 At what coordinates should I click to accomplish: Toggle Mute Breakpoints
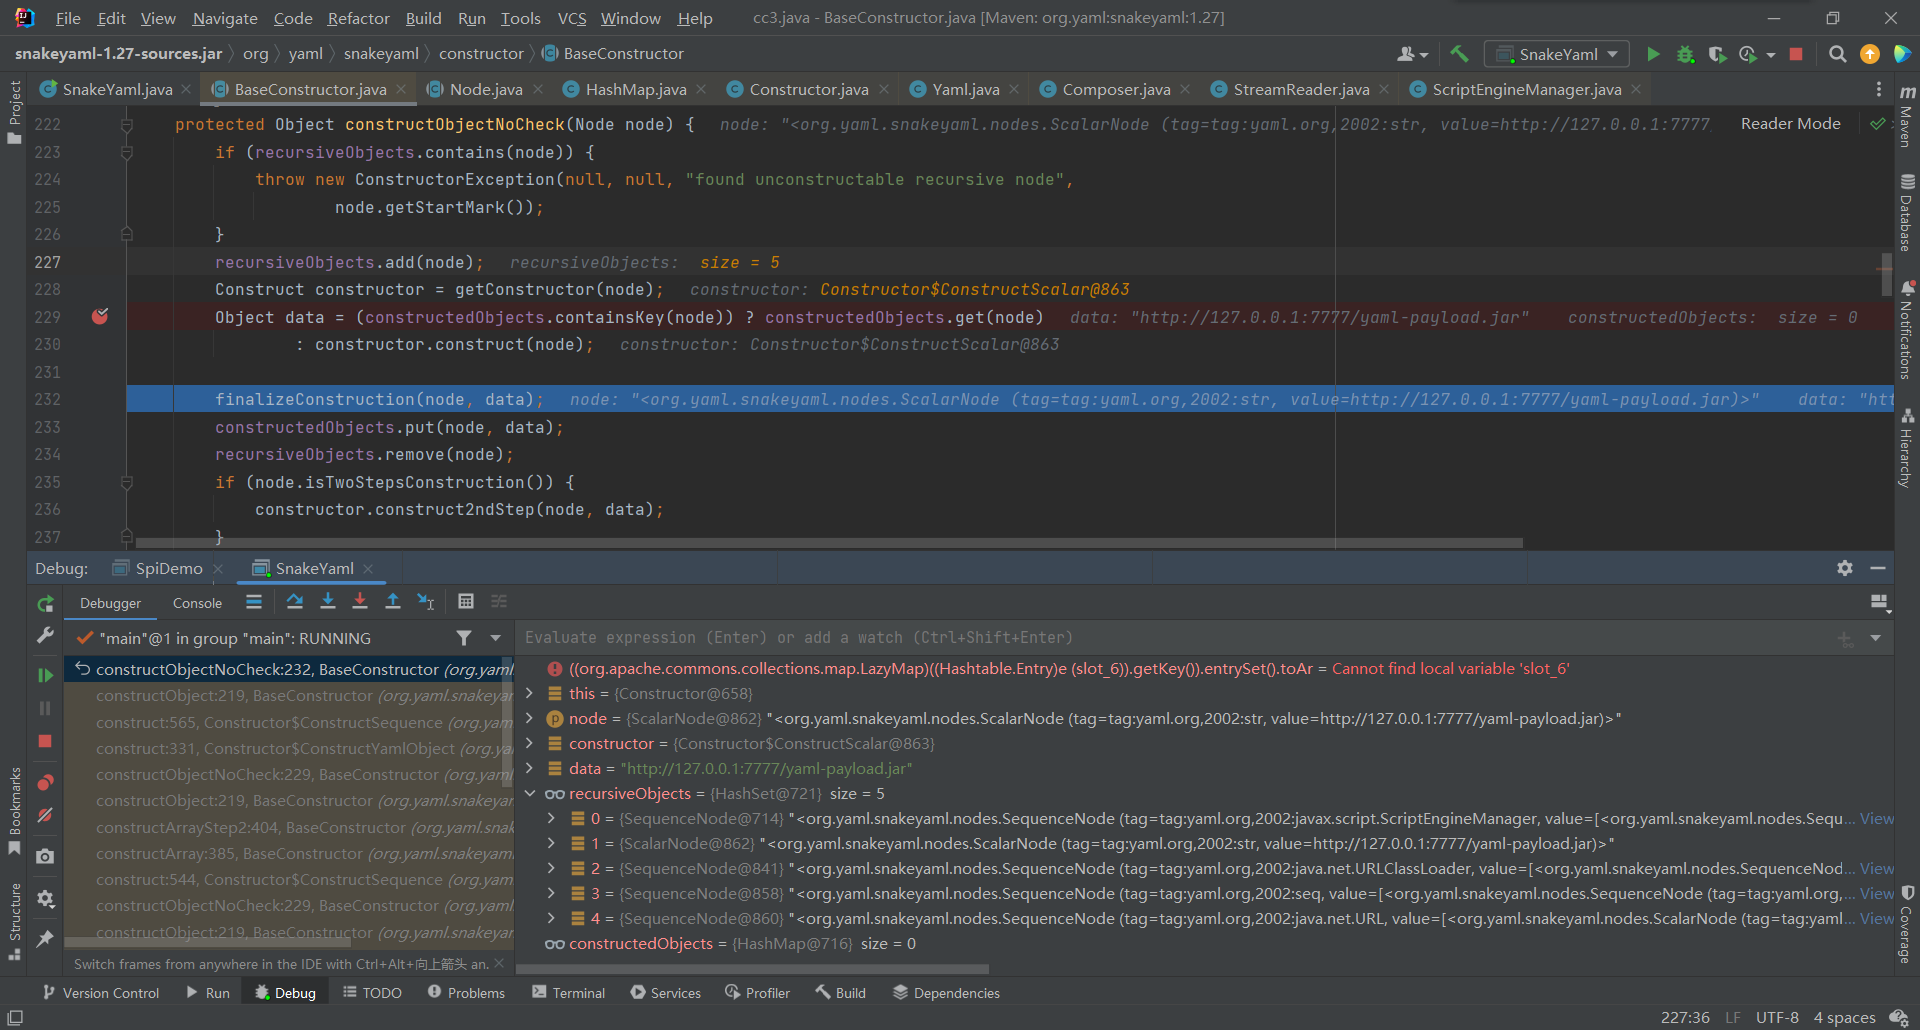[x=45, y=815]
